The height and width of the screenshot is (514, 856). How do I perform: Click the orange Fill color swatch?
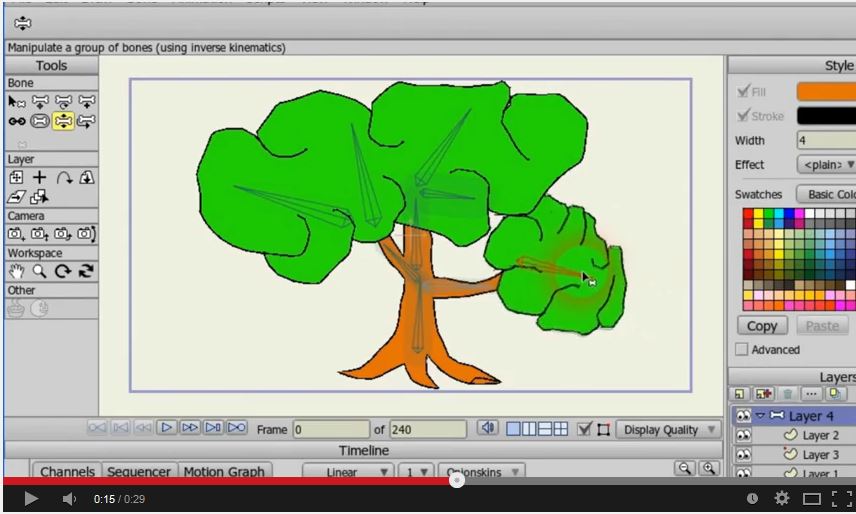coord(827,91)
